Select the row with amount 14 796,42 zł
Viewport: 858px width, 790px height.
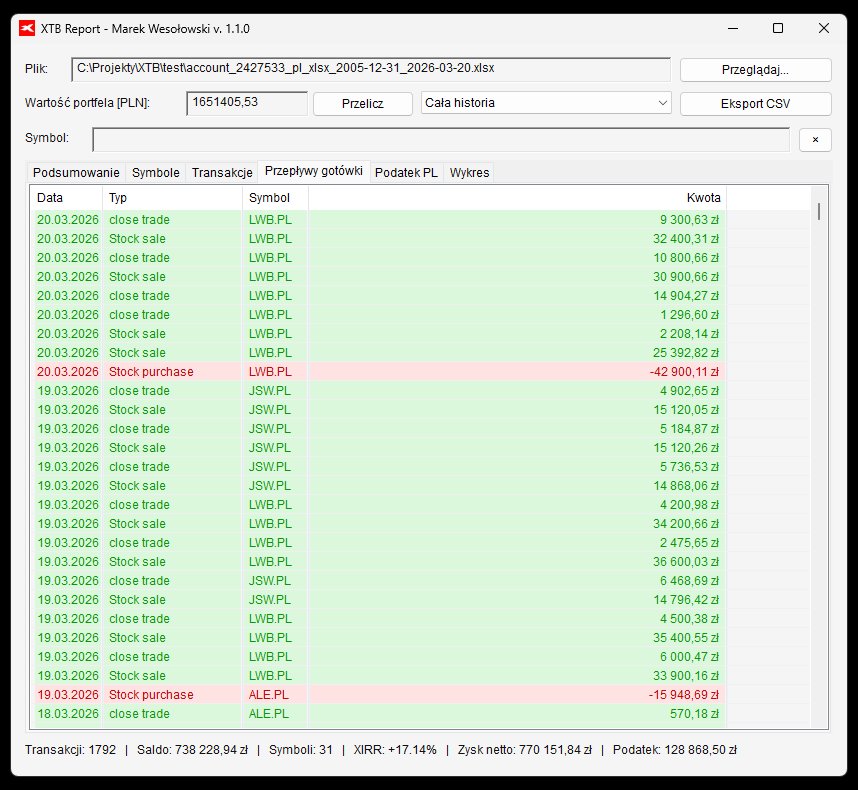[378, 600]
